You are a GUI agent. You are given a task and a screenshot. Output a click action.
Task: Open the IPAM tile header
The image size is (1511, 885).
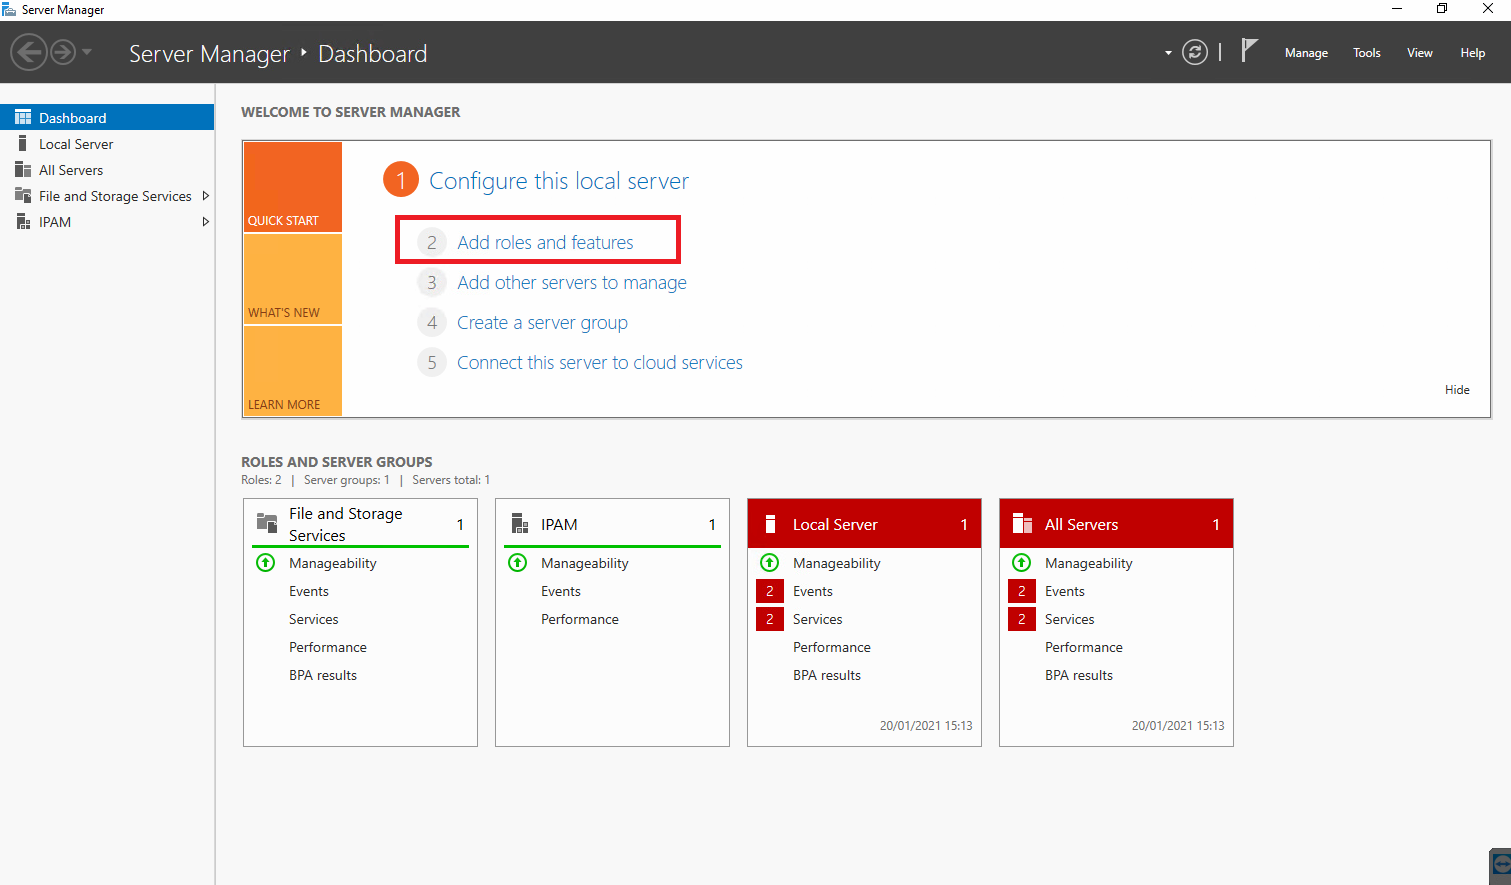pos(612,524)
